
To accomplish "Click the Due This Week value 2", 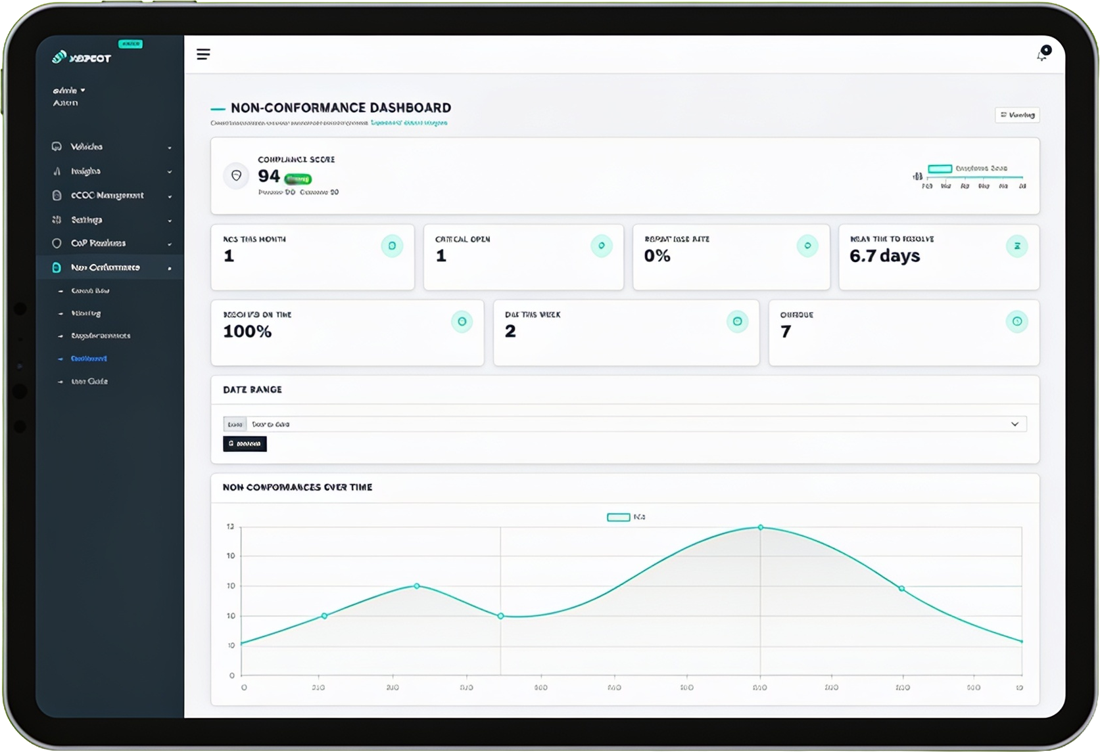I will (x=510, y=331).
